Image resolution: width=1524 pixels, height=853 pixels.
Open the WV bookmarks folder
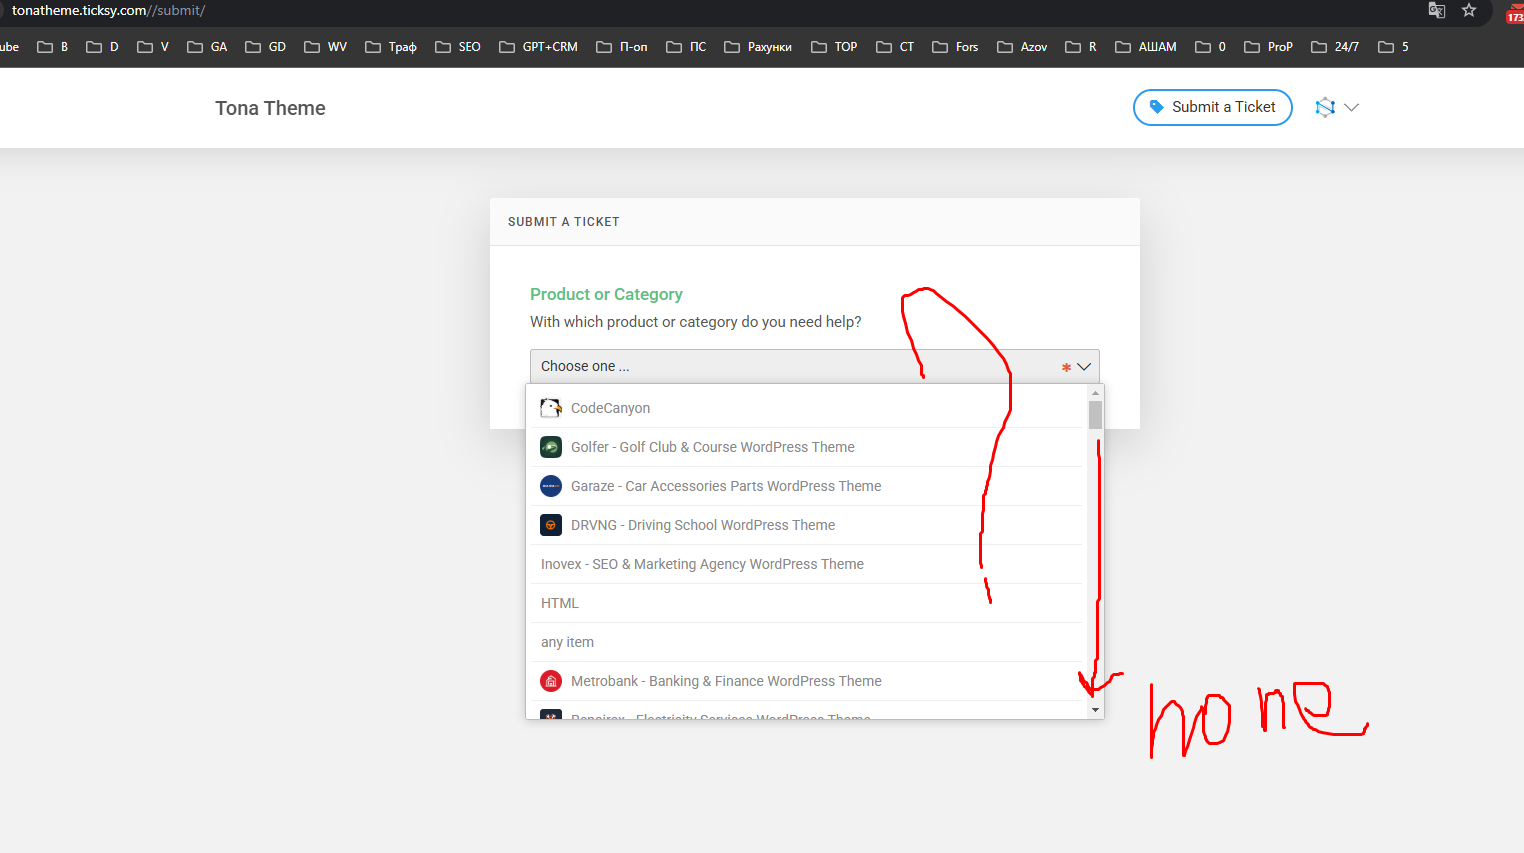(x=325, y=47)
